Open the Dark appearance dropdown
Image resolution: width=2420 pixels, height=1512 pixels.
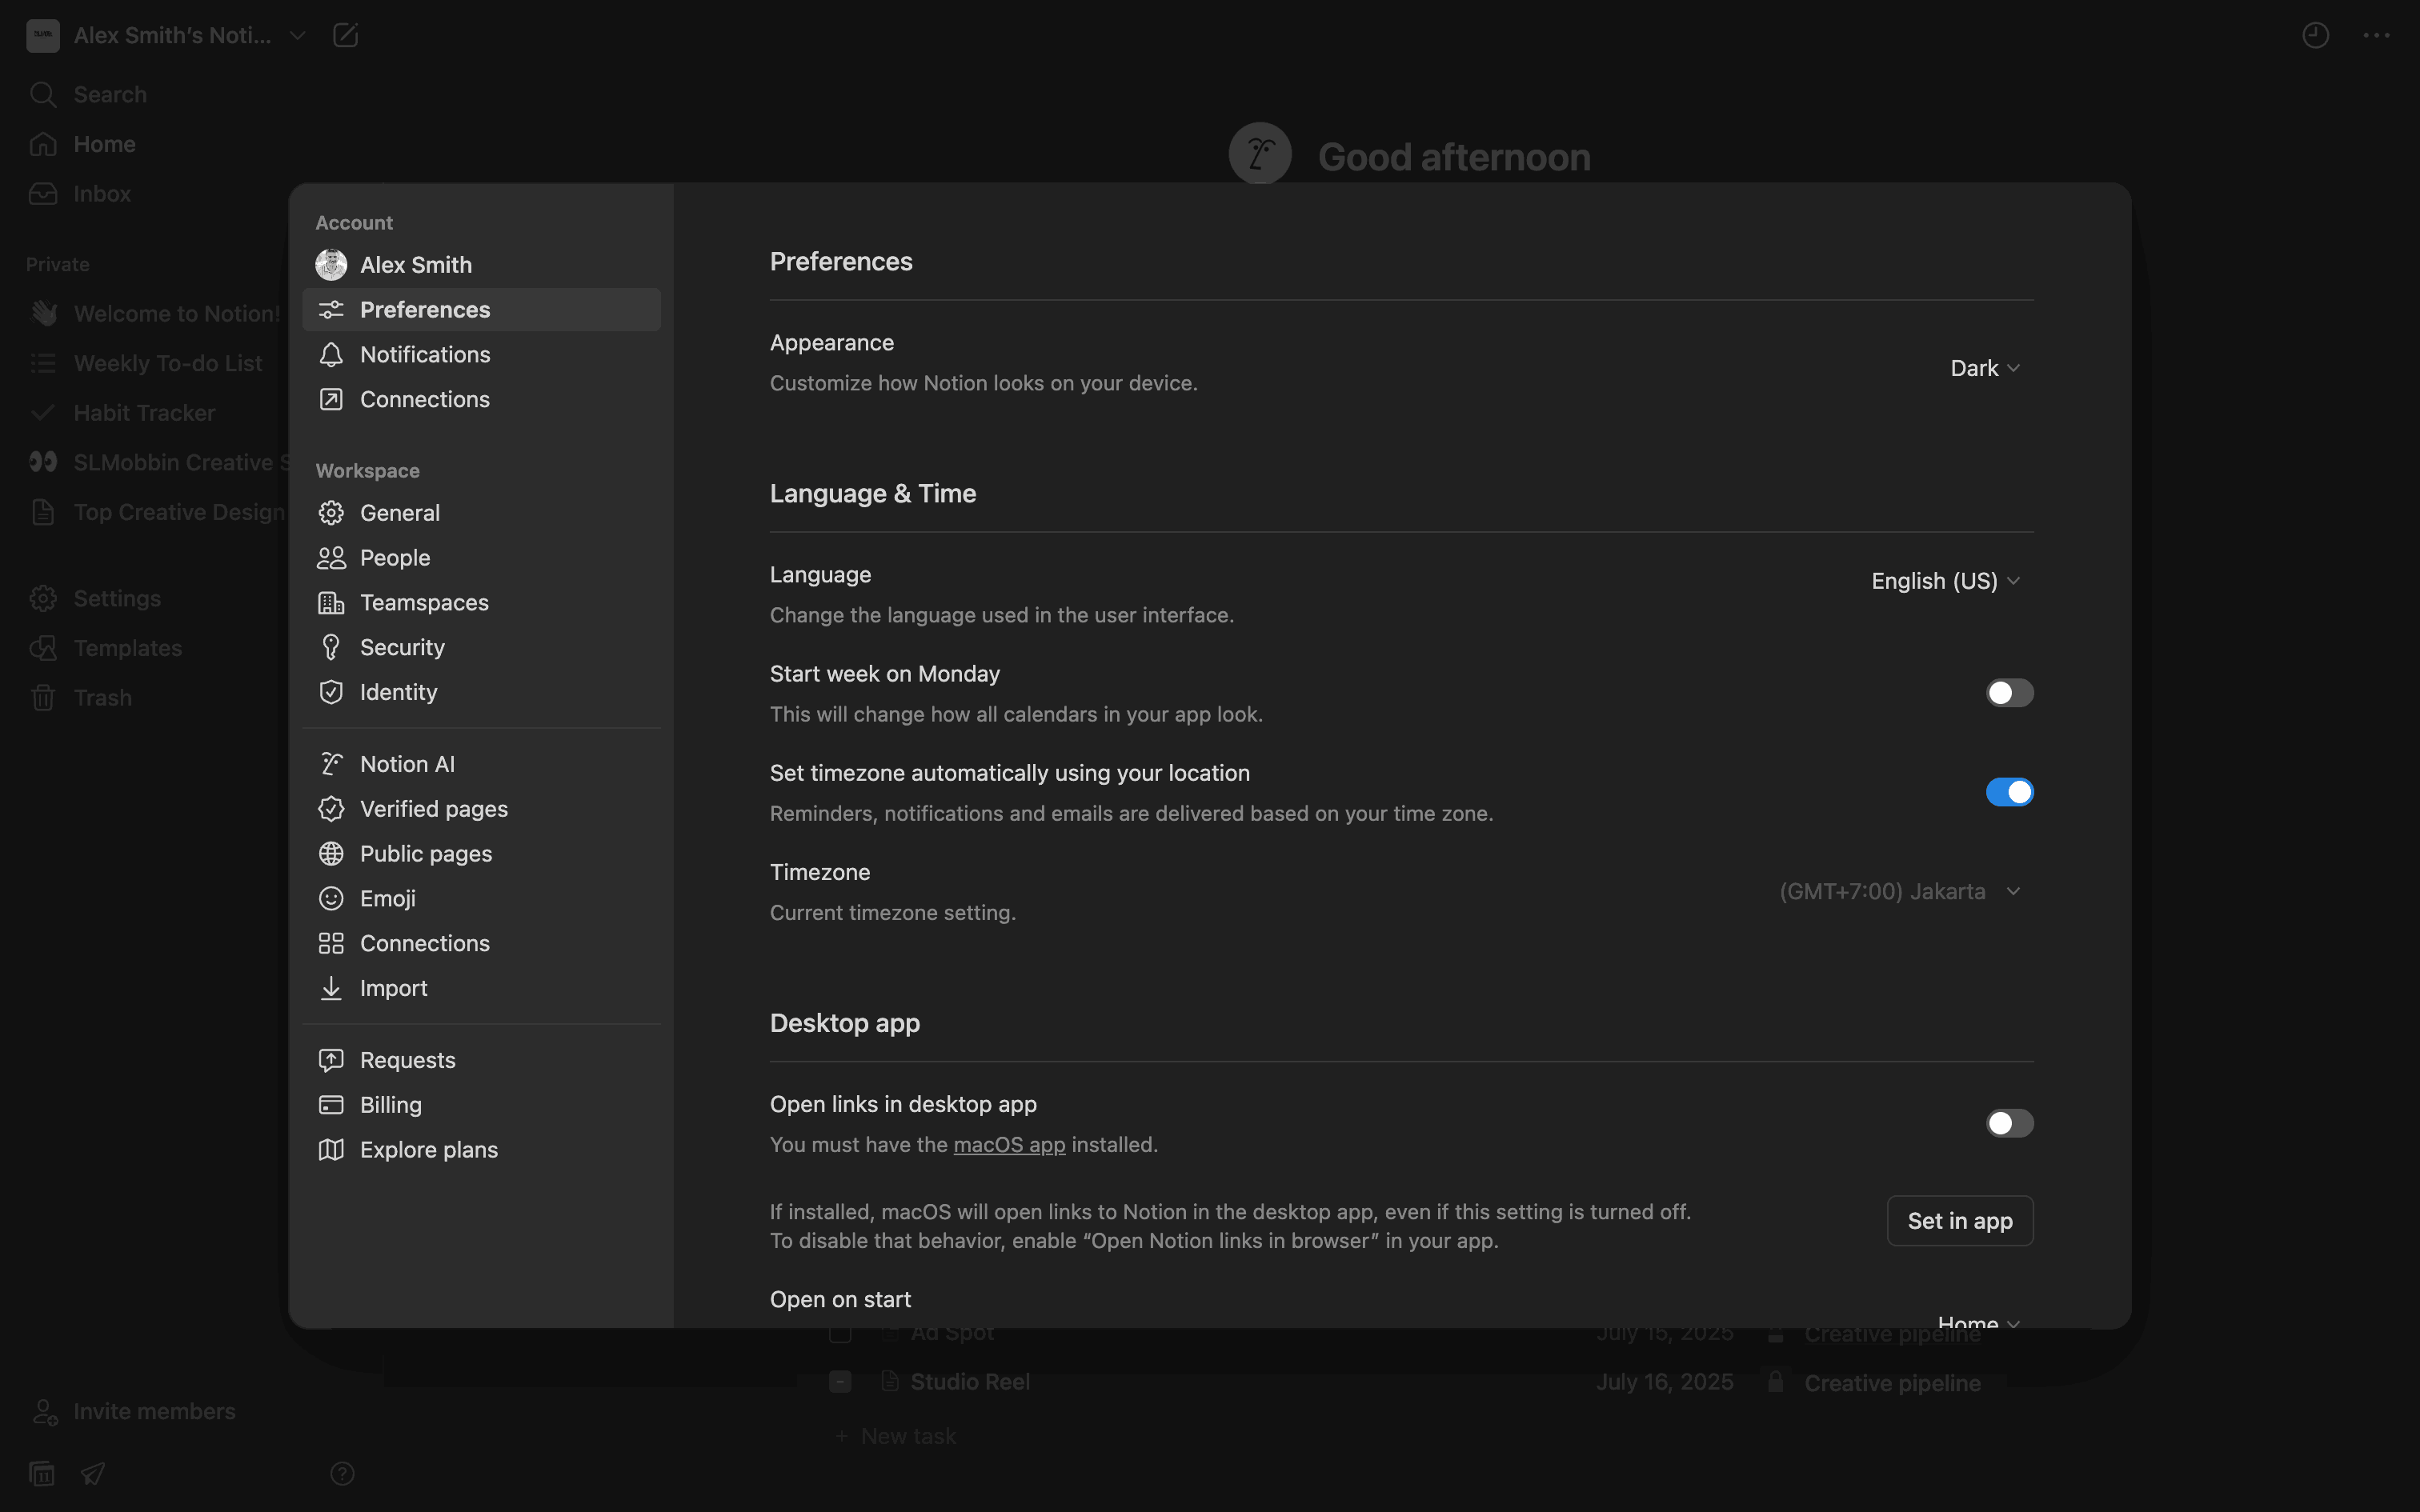[1985, 368]
